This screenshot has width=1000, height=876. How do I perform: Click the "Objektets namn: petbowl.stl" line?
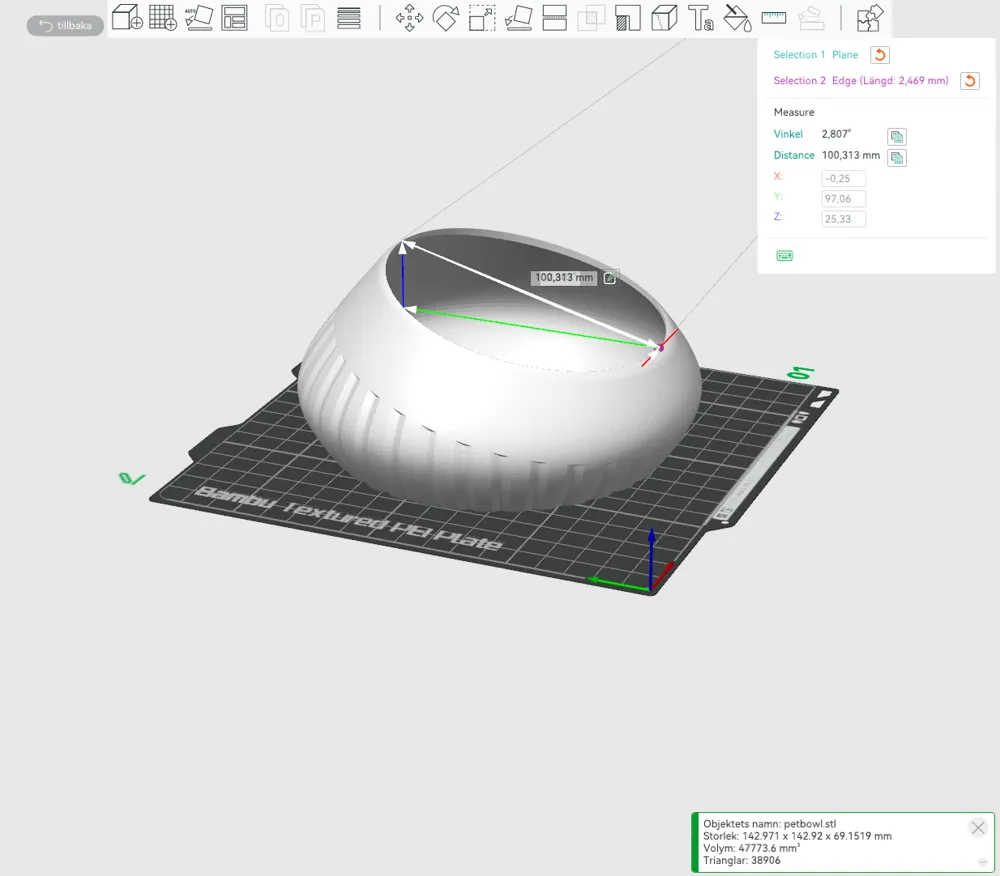point(769,824)
